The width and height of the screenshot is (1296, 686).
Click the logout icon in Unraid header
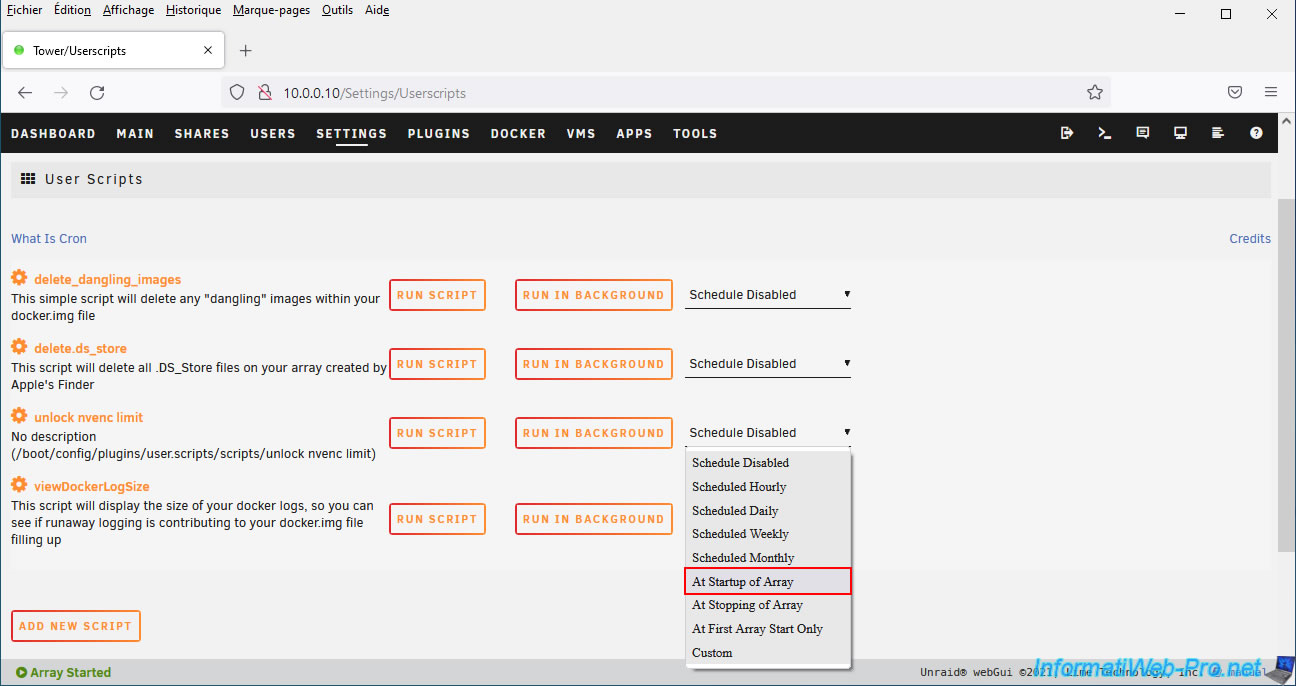pos(1067,133)
